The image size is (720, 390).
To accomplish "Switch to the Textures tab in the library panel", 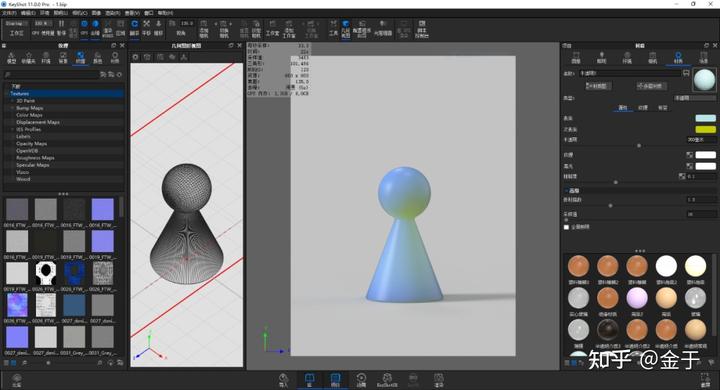I will coord(80,57).
